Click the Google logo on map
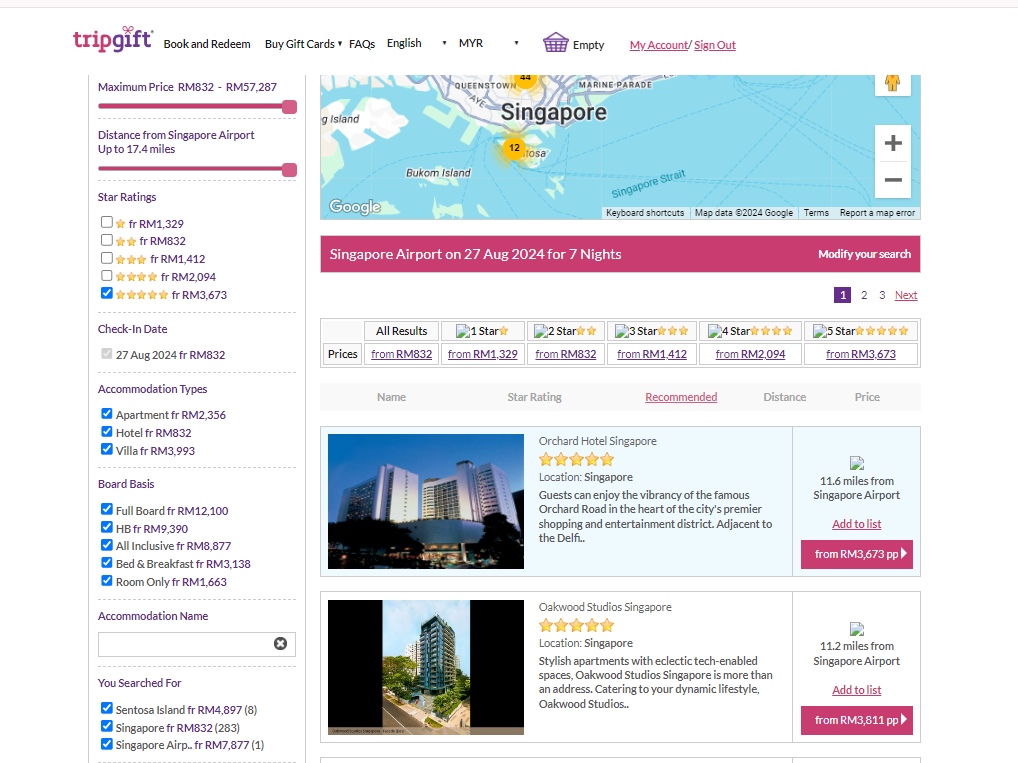The height and width of the screenshot is (763, 1018). pos(354,206)
